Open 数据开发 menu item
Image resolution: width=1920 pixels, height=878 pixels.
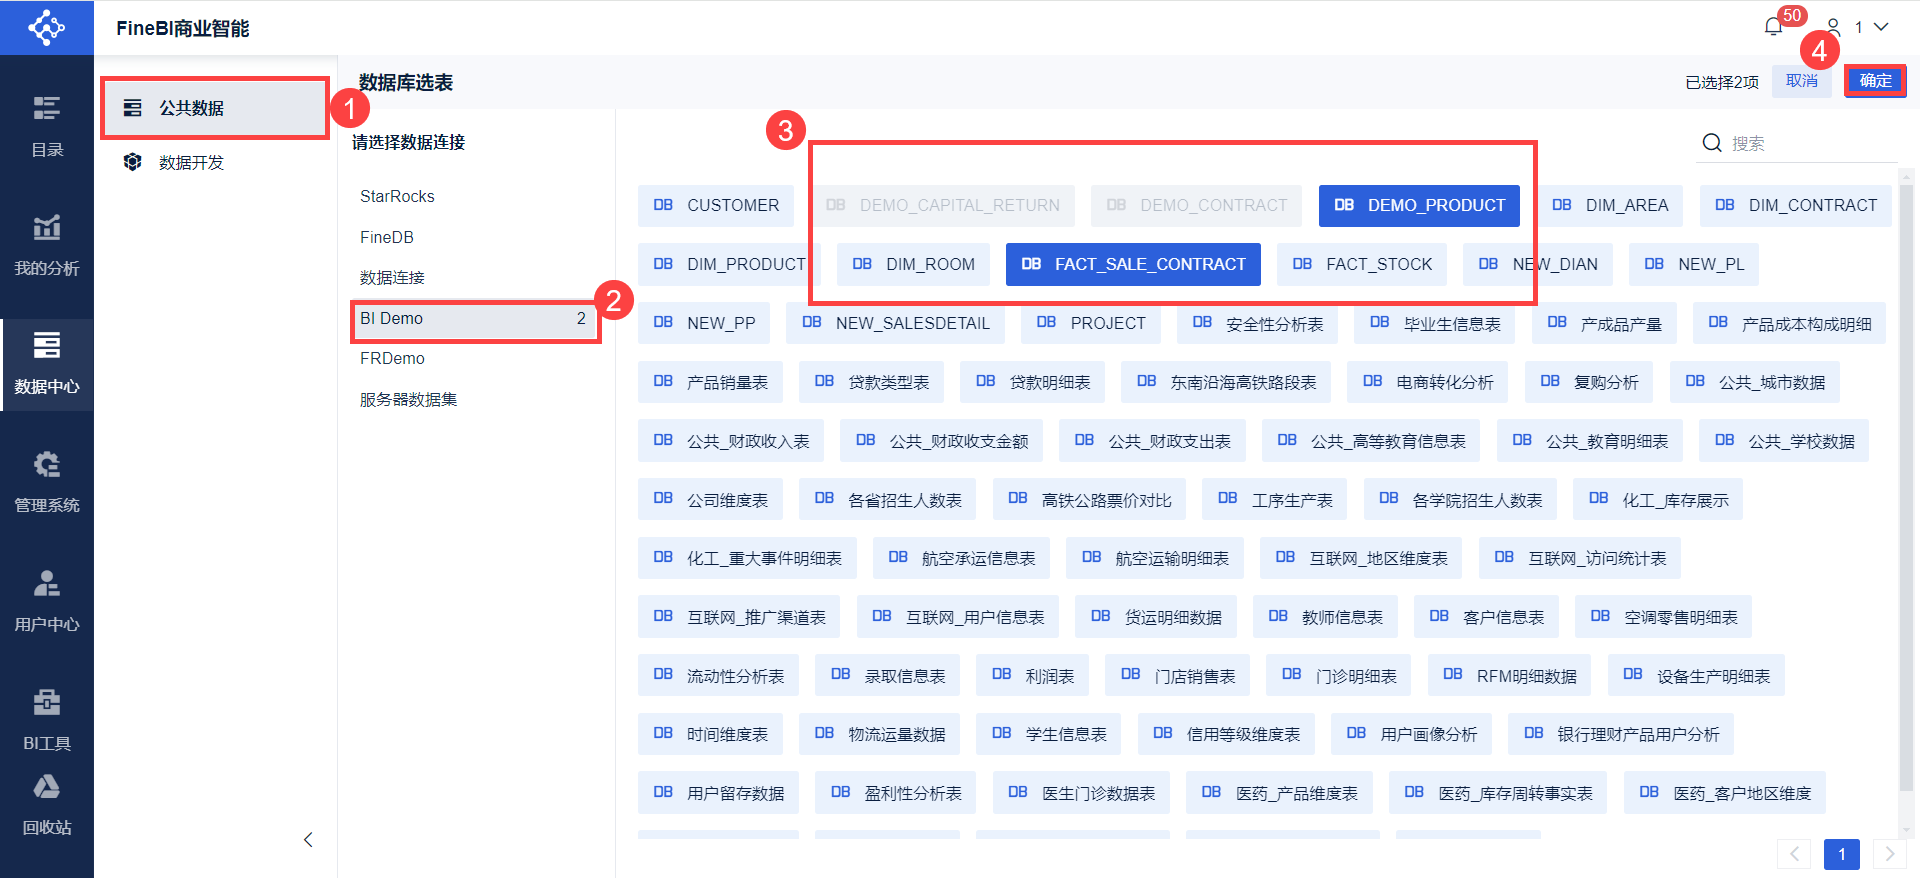point(215,162)
